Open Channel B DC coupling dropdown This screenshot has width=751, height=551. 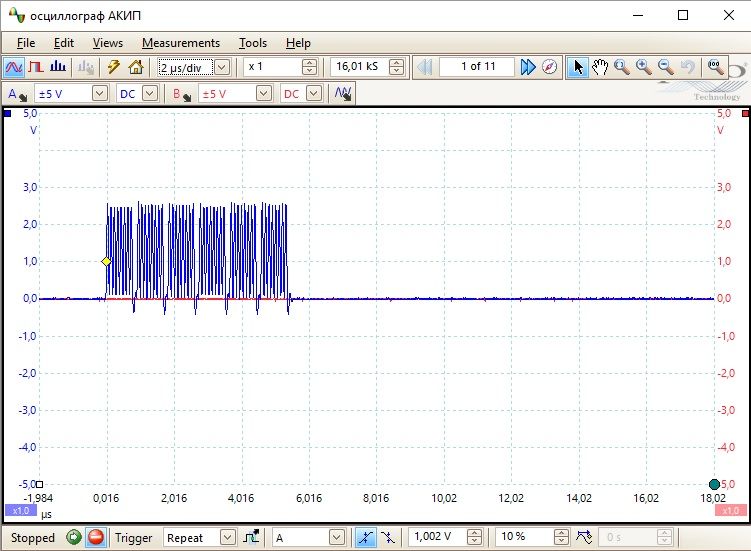point(314,93)
